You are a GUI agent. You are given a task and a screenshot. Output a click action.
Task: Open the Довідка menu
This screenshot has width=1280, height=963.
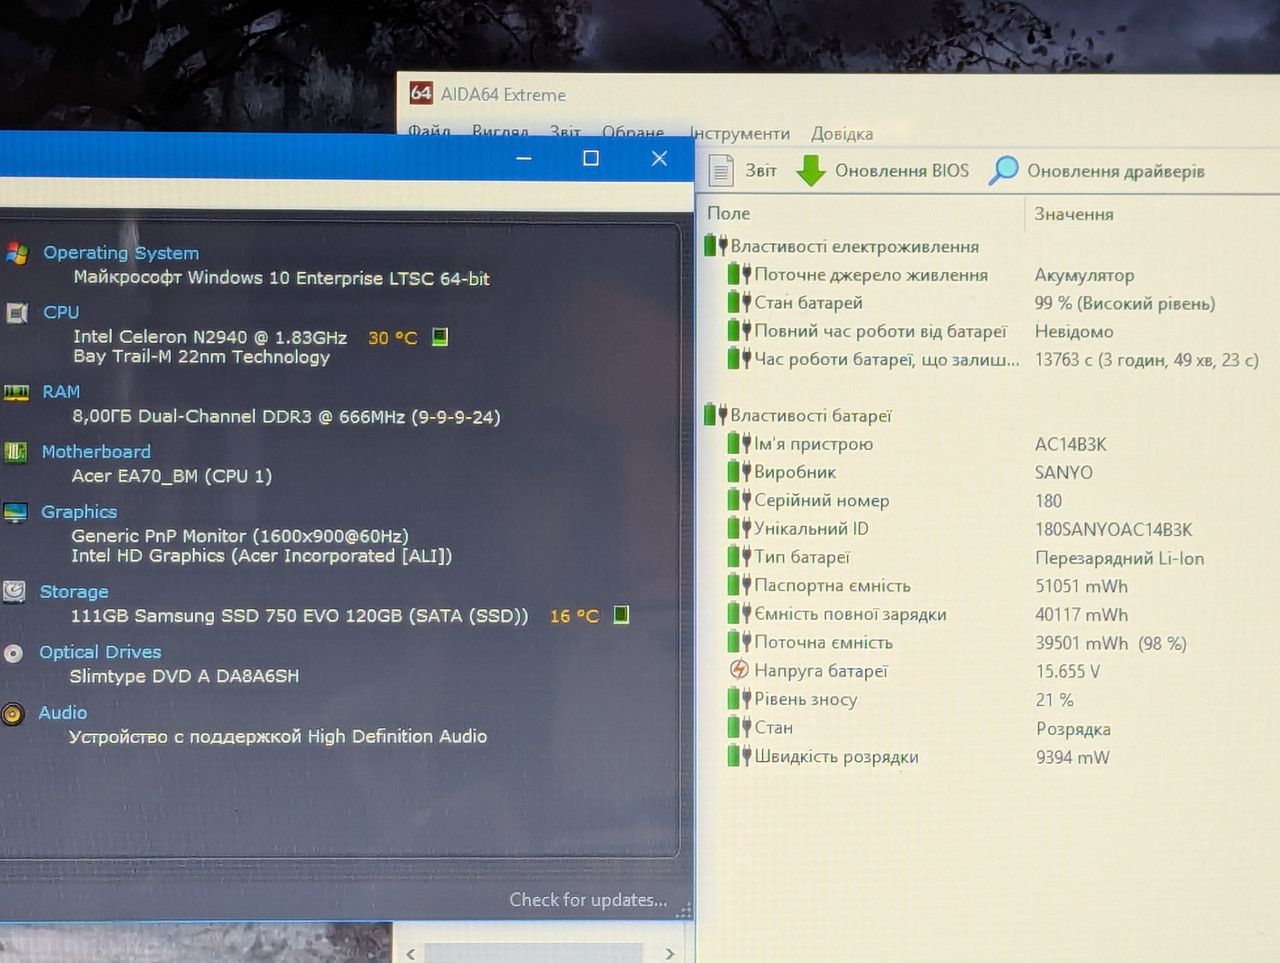pyautogui.click(x=842, y=134)
